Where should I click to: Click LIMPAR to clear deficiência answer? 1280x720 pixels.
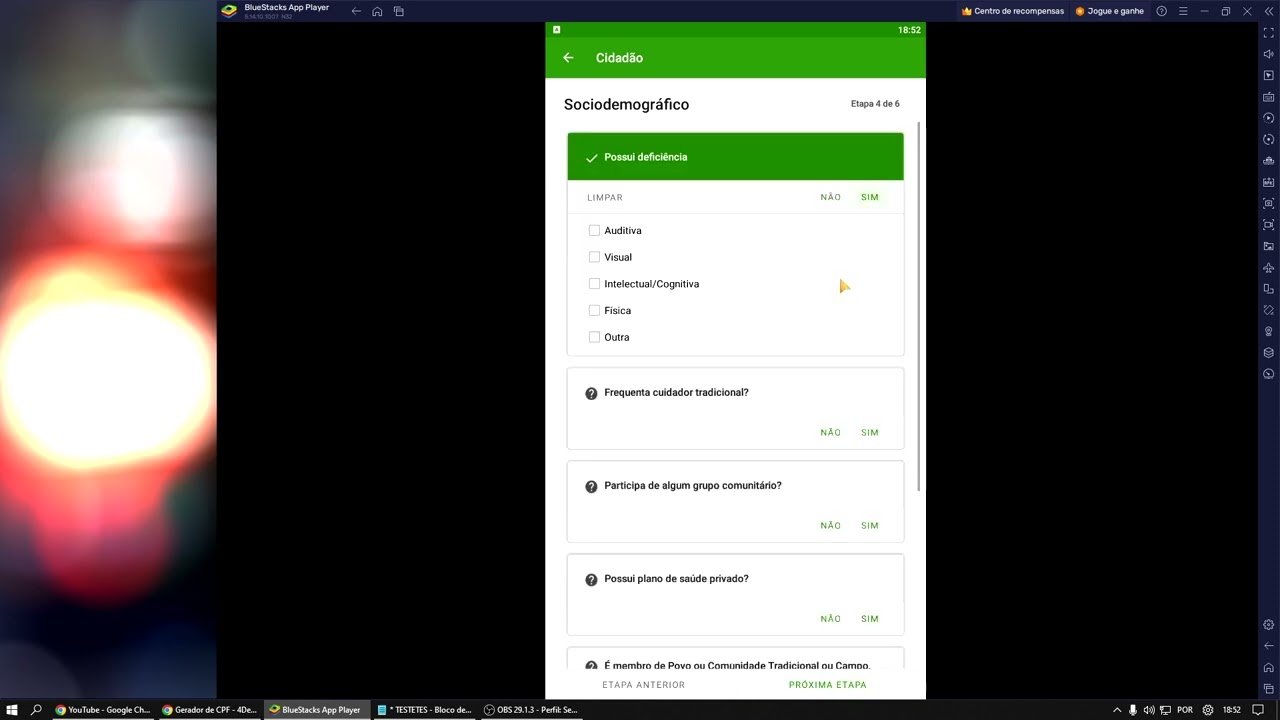[605, 198]
